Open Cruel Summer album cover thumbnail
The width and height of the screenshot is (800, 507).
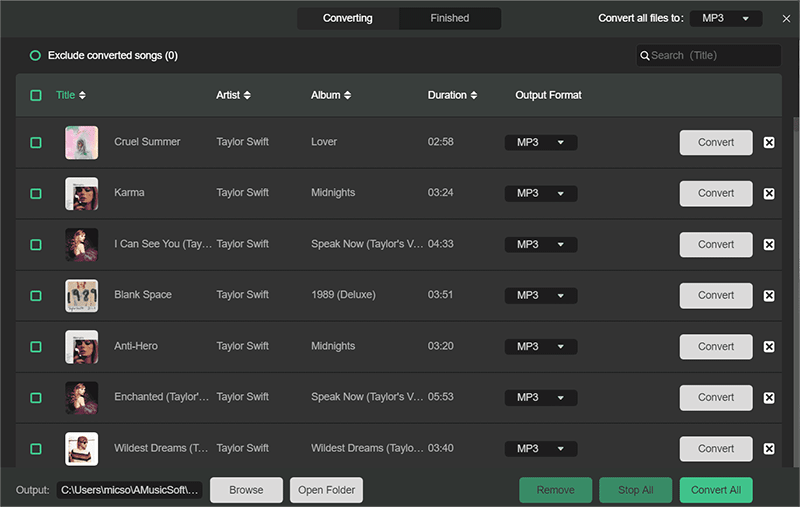point(82,142)
